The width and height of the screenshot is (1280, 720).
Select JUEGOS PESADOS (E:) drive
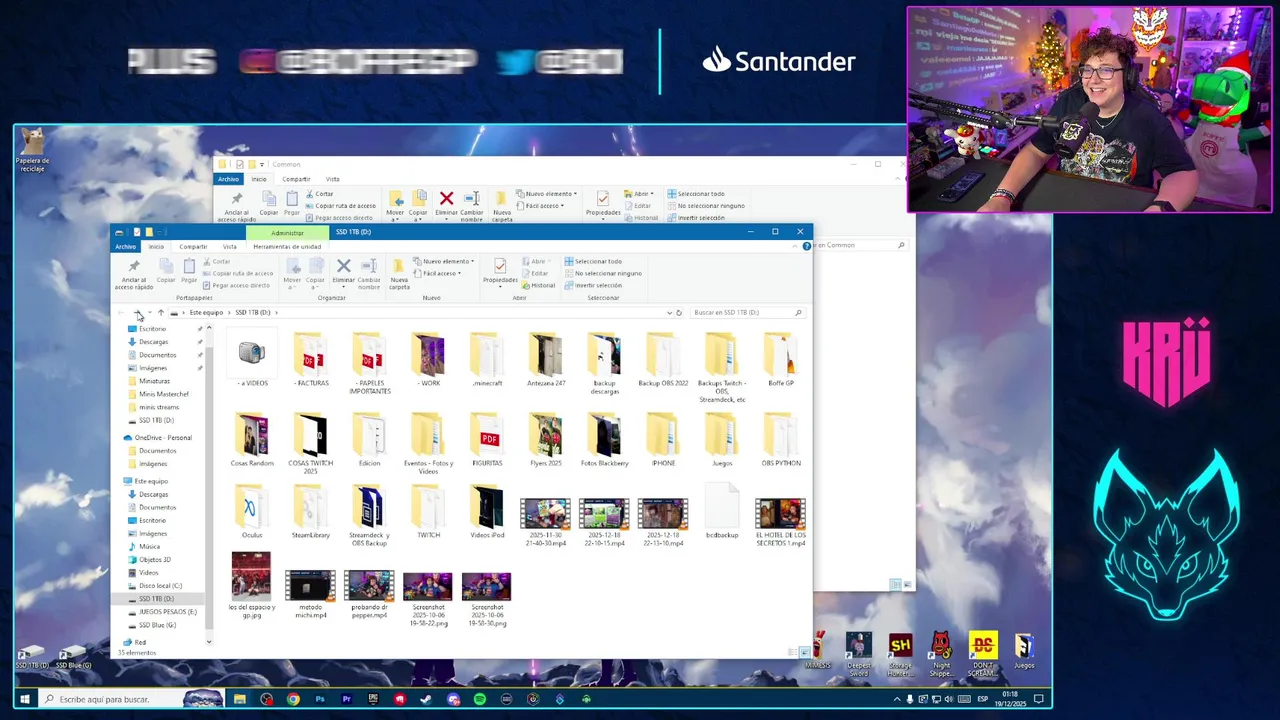(167, 612)
